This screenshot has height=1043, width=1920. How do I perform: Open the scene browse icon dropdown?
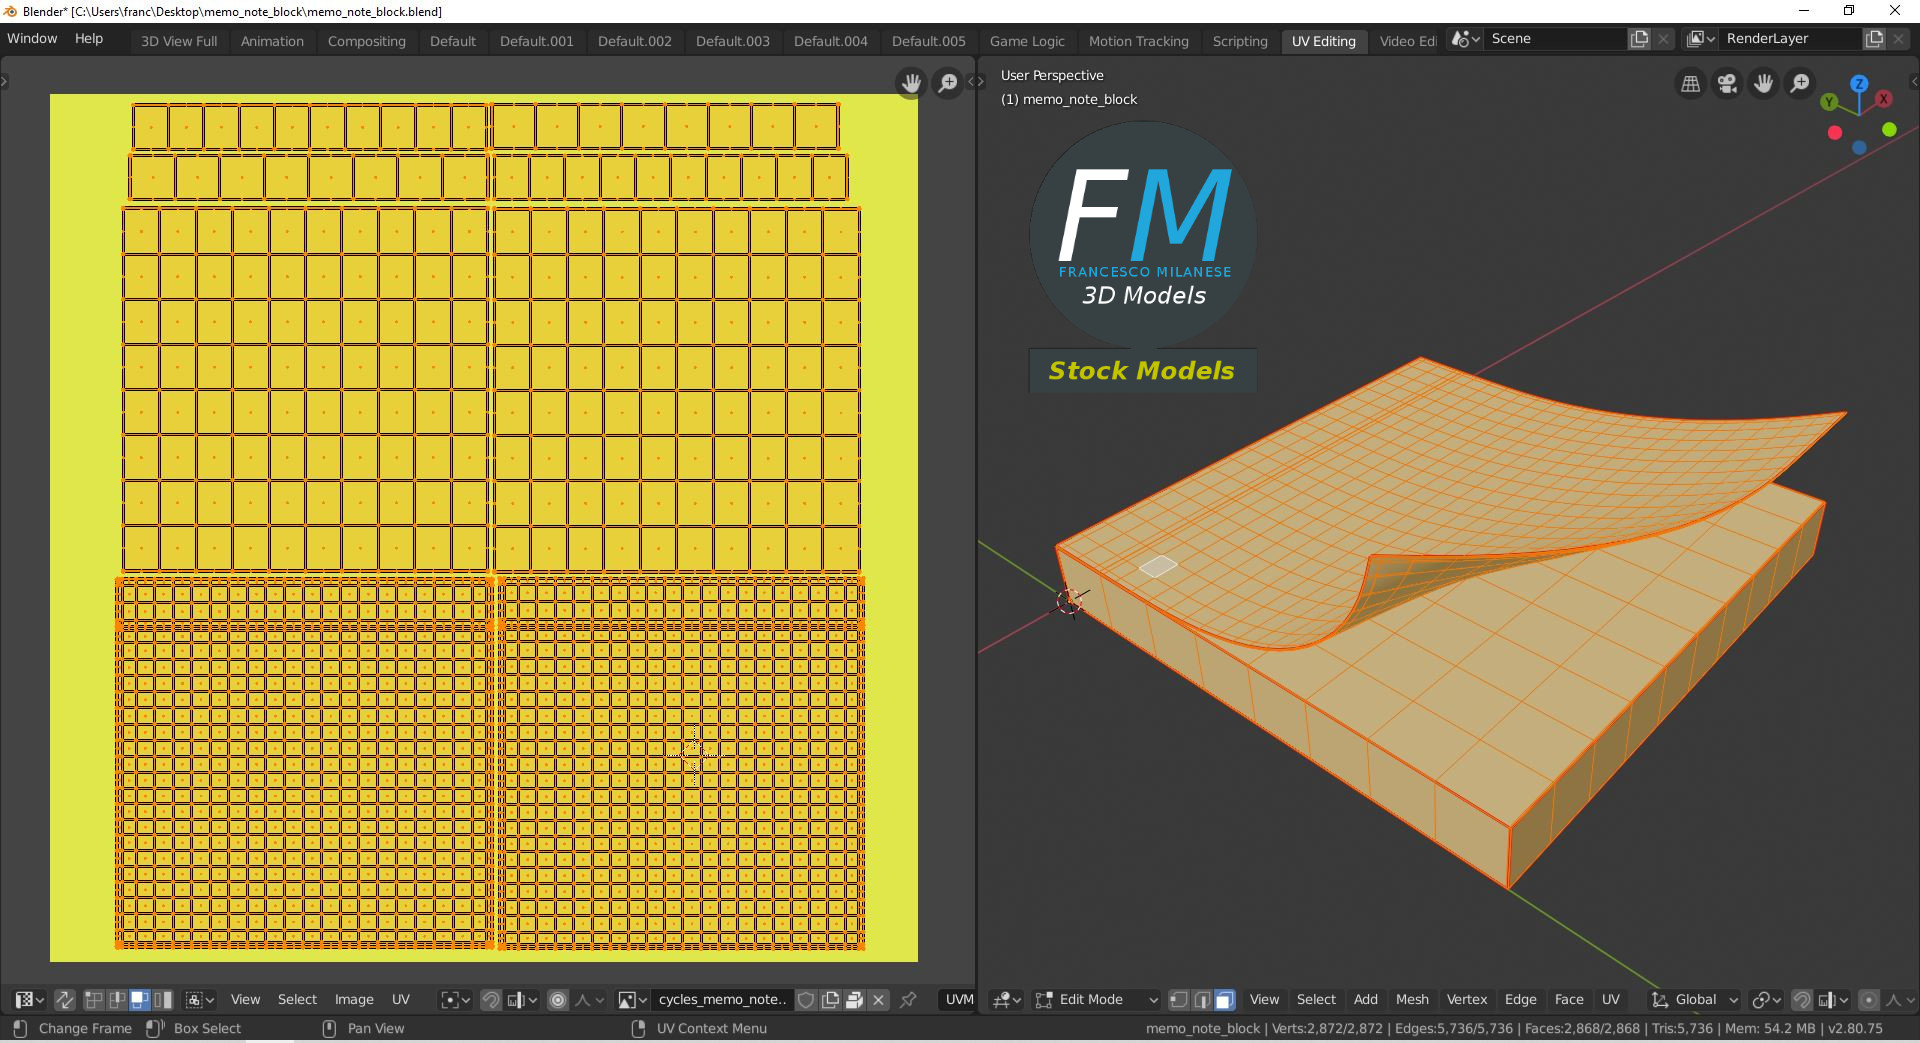pos(1466,39)
